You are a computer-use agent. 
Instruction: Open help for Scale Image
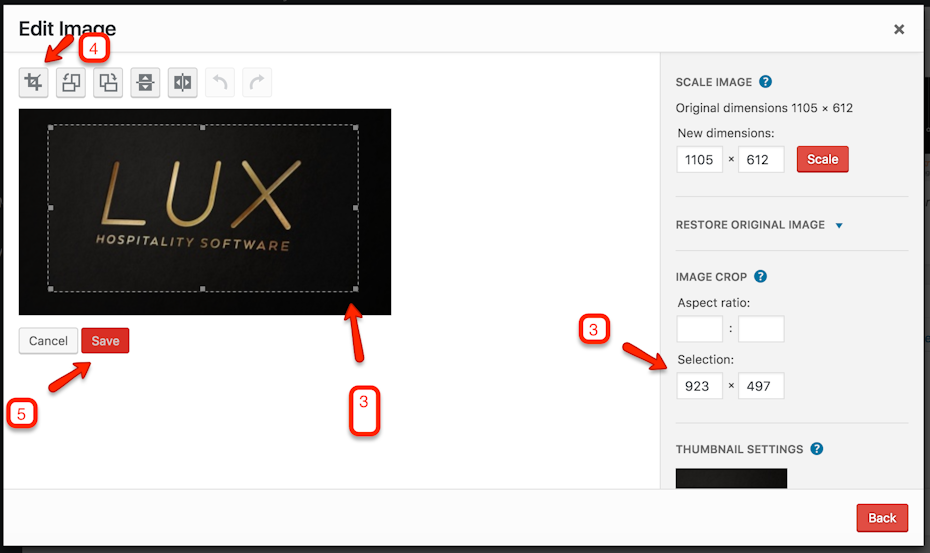point(765,82)
